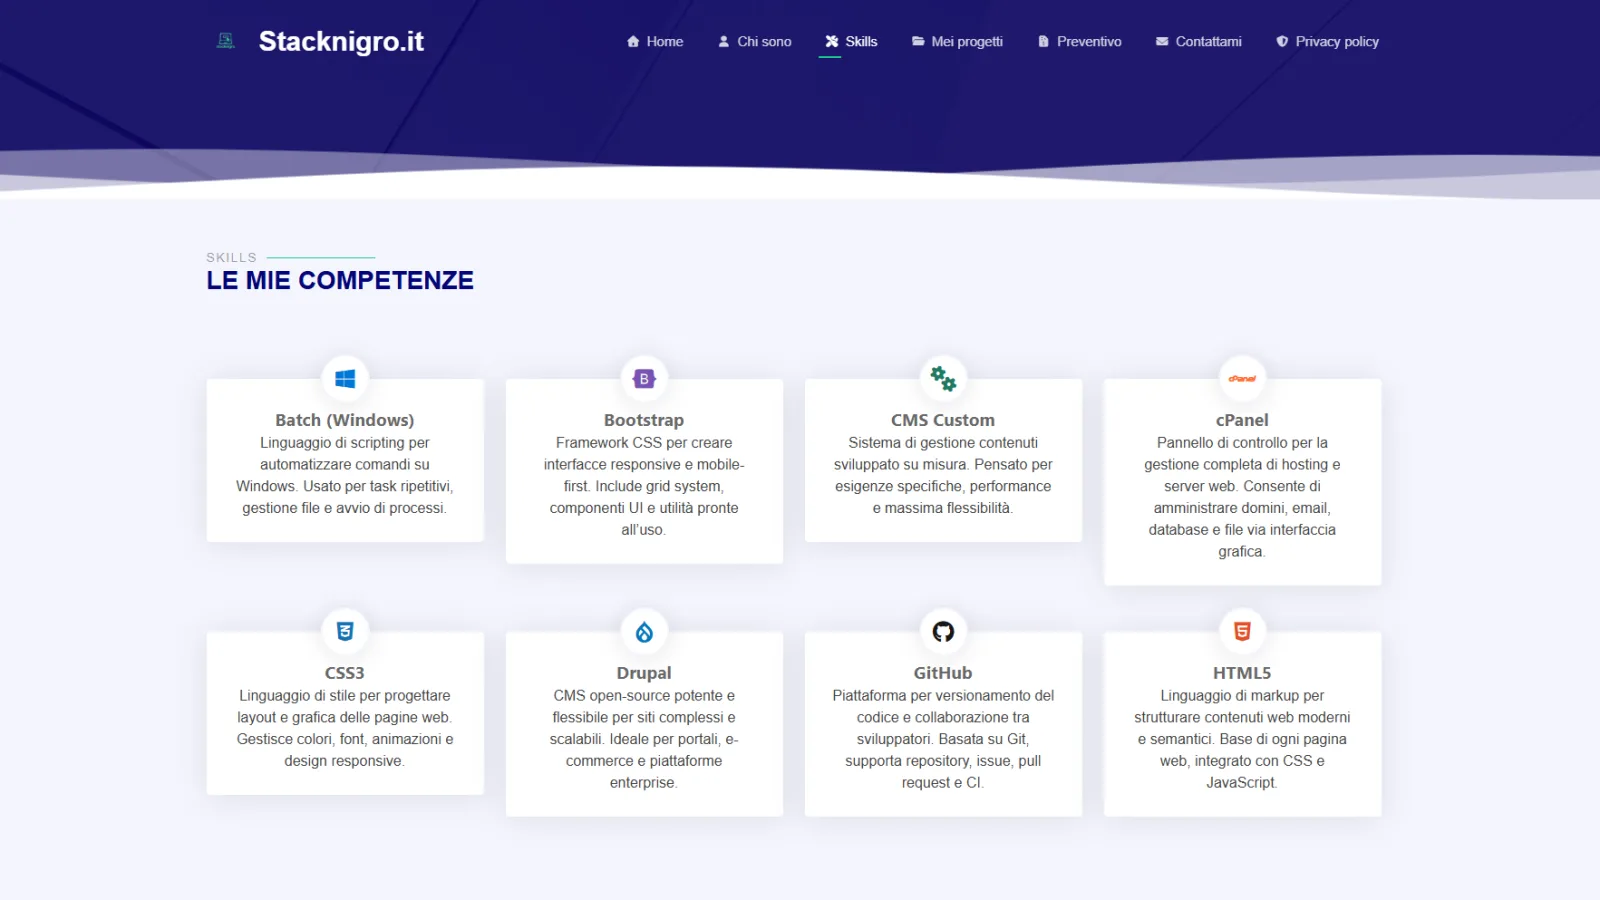Open the Contattami link

[1199, 42]
